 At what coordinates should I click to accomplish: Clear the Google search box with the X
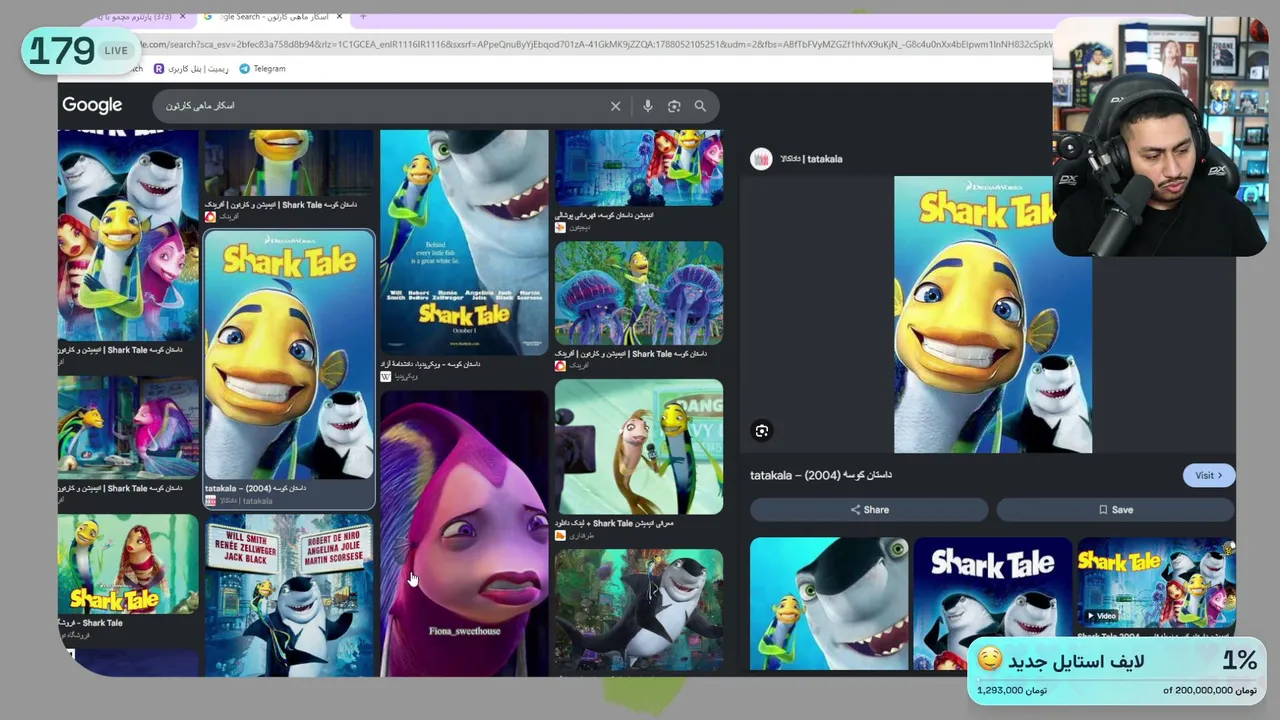(x=616, y=106)
